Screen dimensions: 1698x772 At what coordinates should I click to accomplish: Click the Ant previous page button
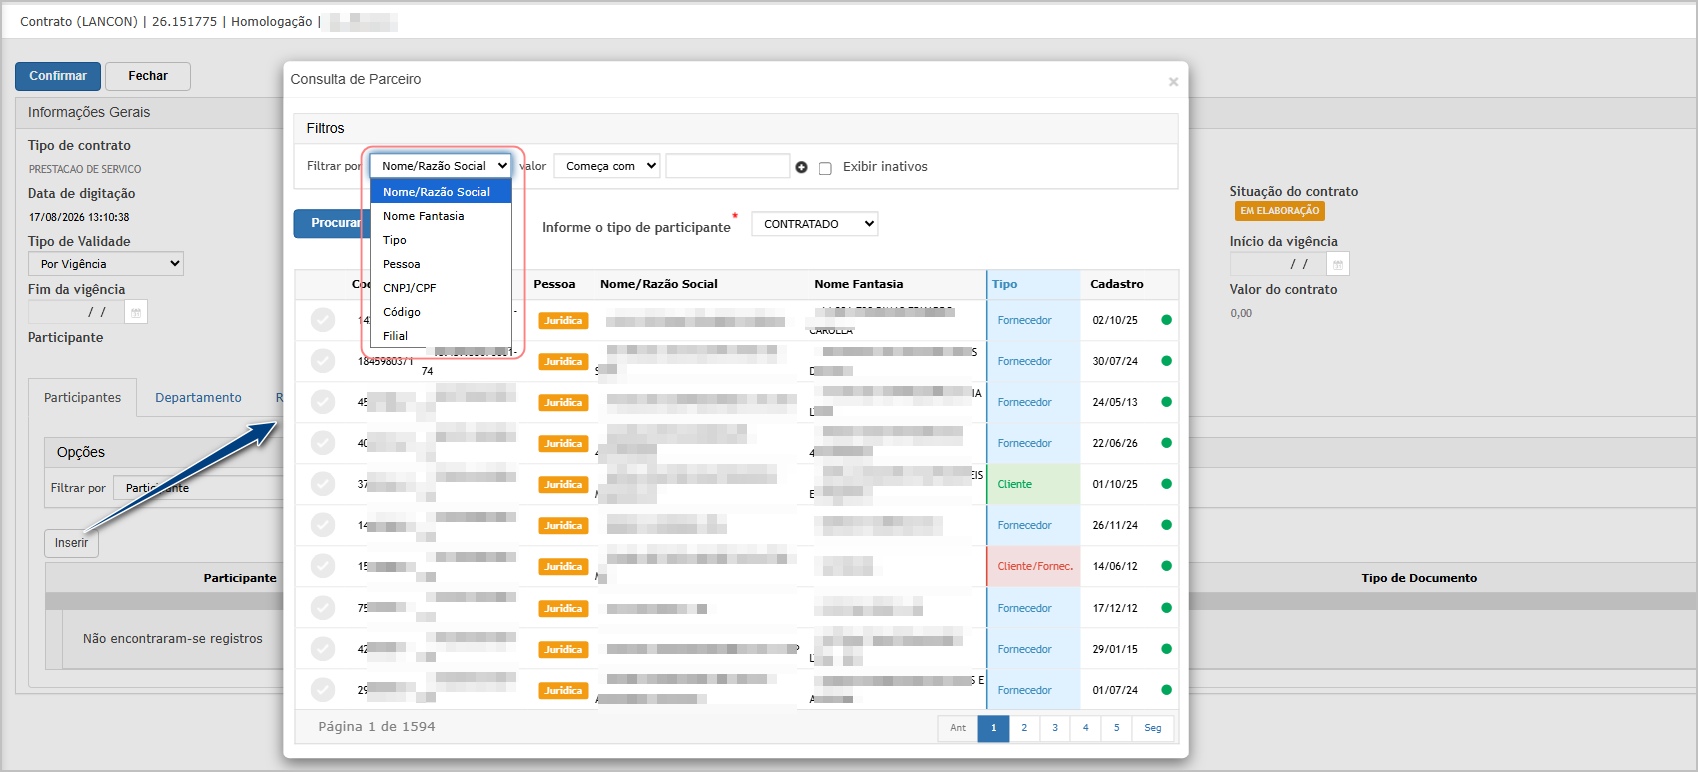pos(958,728)
